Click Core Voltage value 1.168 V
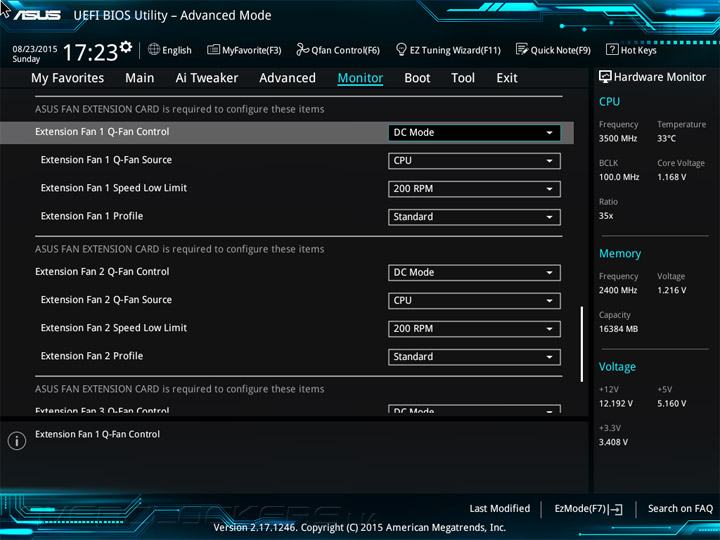The image size is (720, 540). coord(672,177)
